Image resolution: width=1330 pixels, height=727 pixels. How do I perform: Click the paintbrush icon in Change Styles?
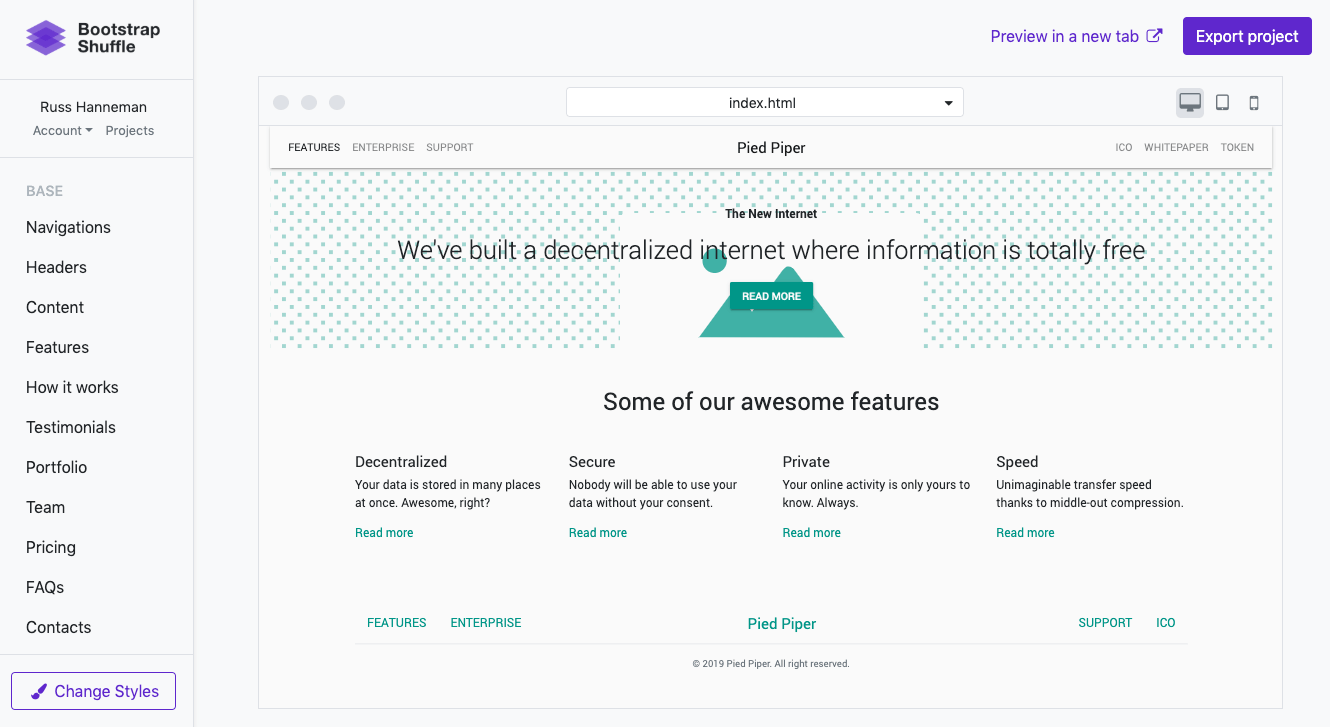pyautogui.click(x=39, y=691)
